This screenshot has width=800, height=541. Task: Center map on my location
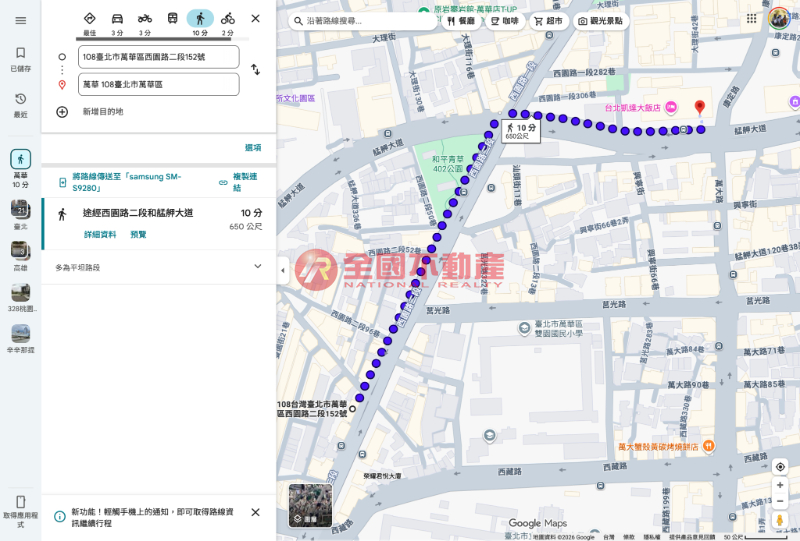(780, 466)
